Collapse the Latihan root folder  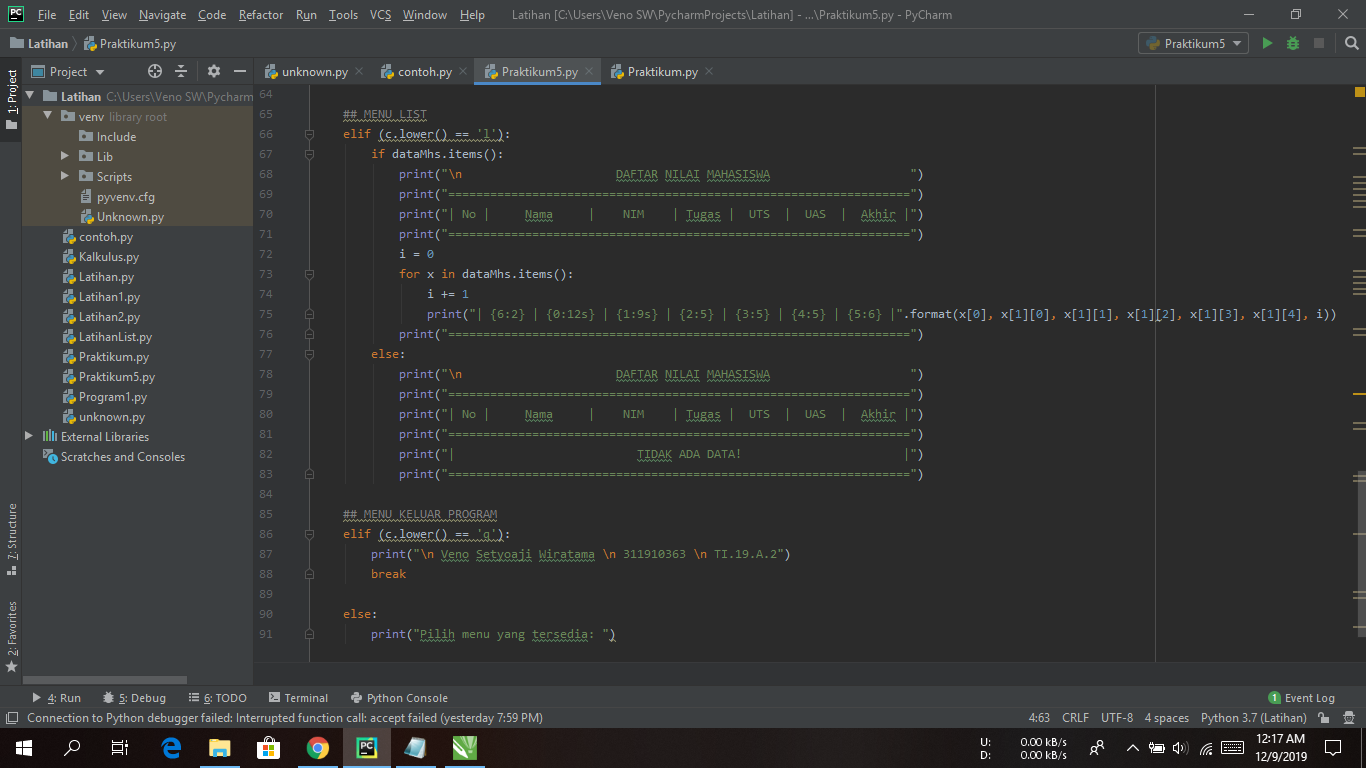coord(30,97)
